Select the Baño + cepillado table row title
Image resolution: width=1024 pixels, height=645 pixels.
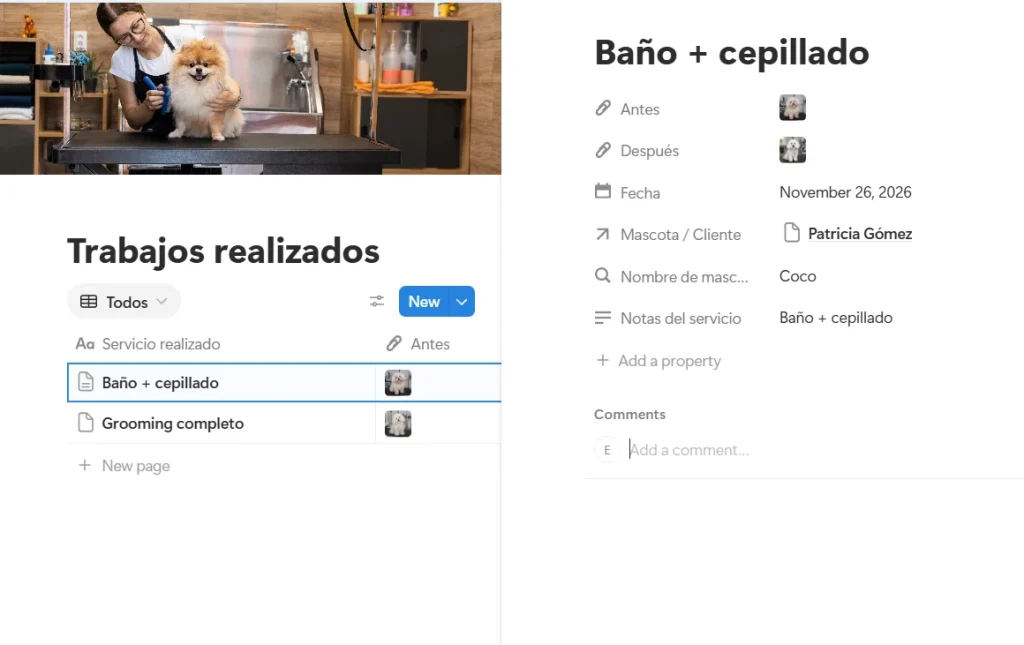160,383
